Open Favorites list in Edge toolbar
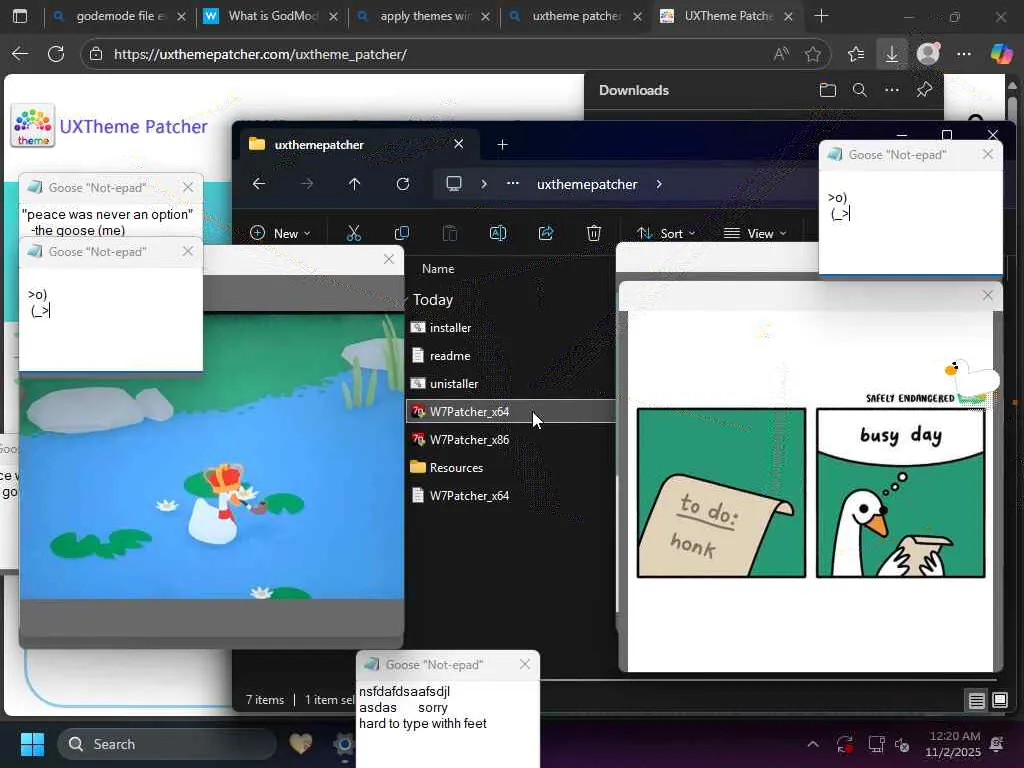 [x=856, y=54]
